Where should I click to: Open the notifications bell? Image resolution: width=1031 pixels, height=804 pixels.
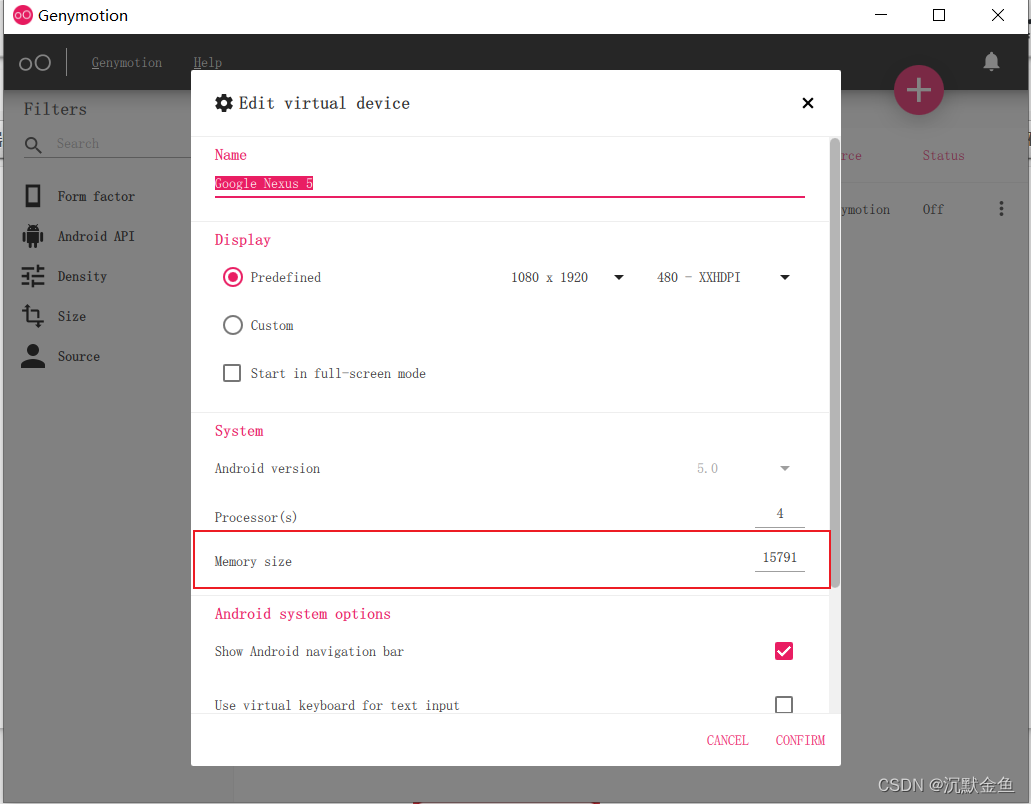click(991, 61)
